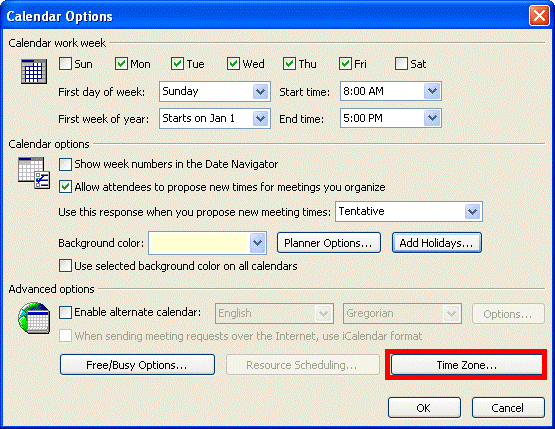Uncheck the Mon work day checkbox
This screenshot has width=555, height=429.
[121, 64]
